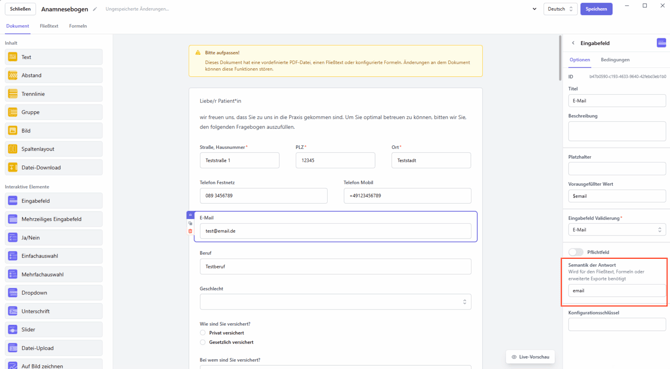Click the Schließen button
Viewport: 670px width, 369px height.
click(x=20, y=9)
